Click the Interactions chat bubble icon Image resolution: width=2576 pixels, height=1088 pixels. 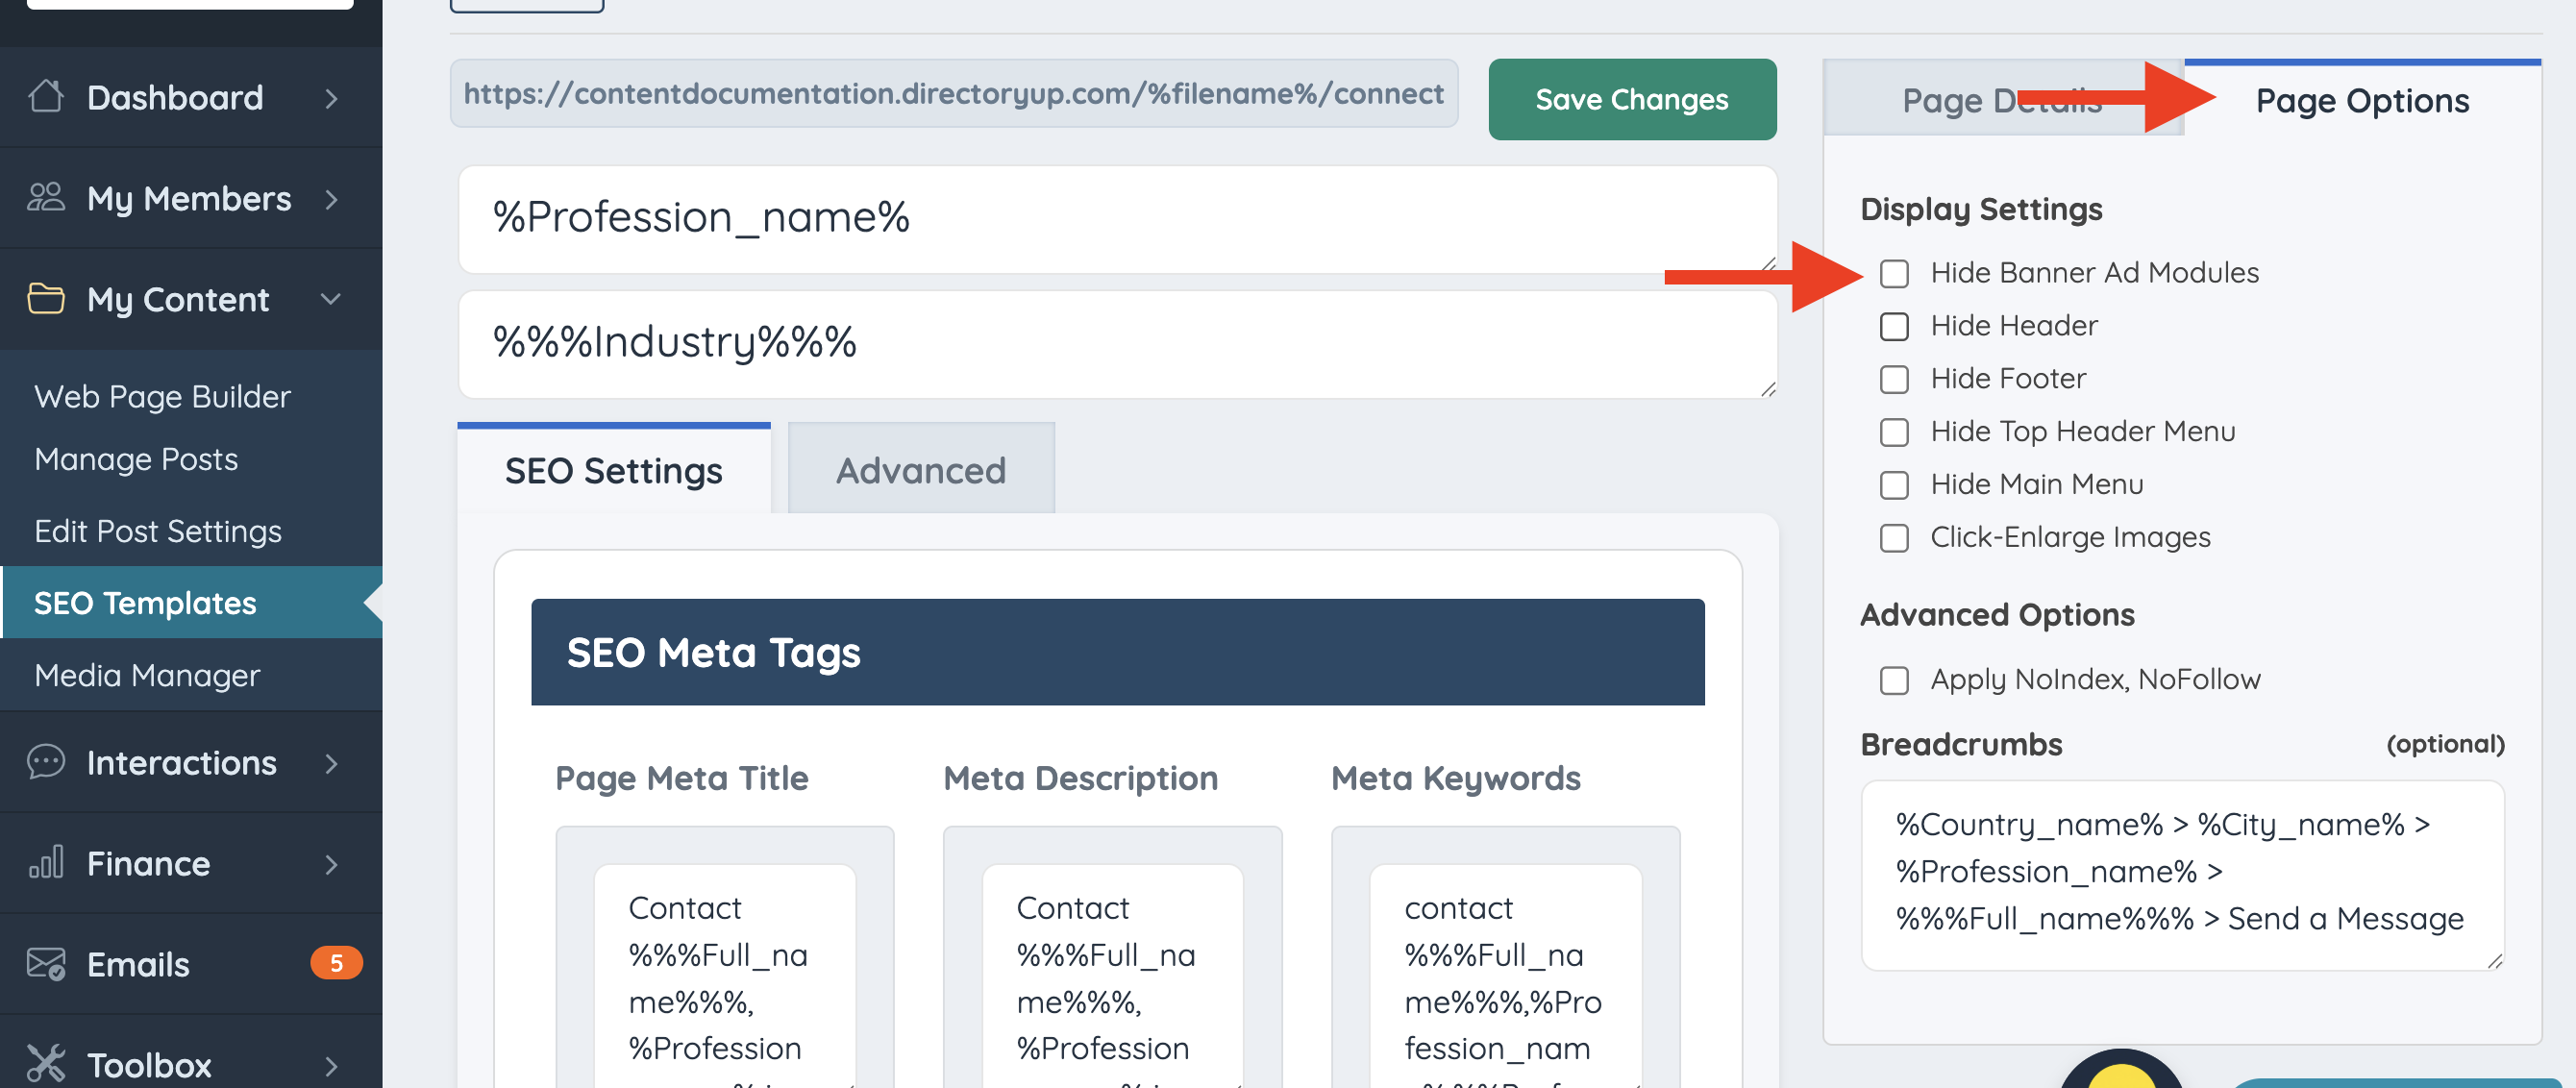(46, 763)
